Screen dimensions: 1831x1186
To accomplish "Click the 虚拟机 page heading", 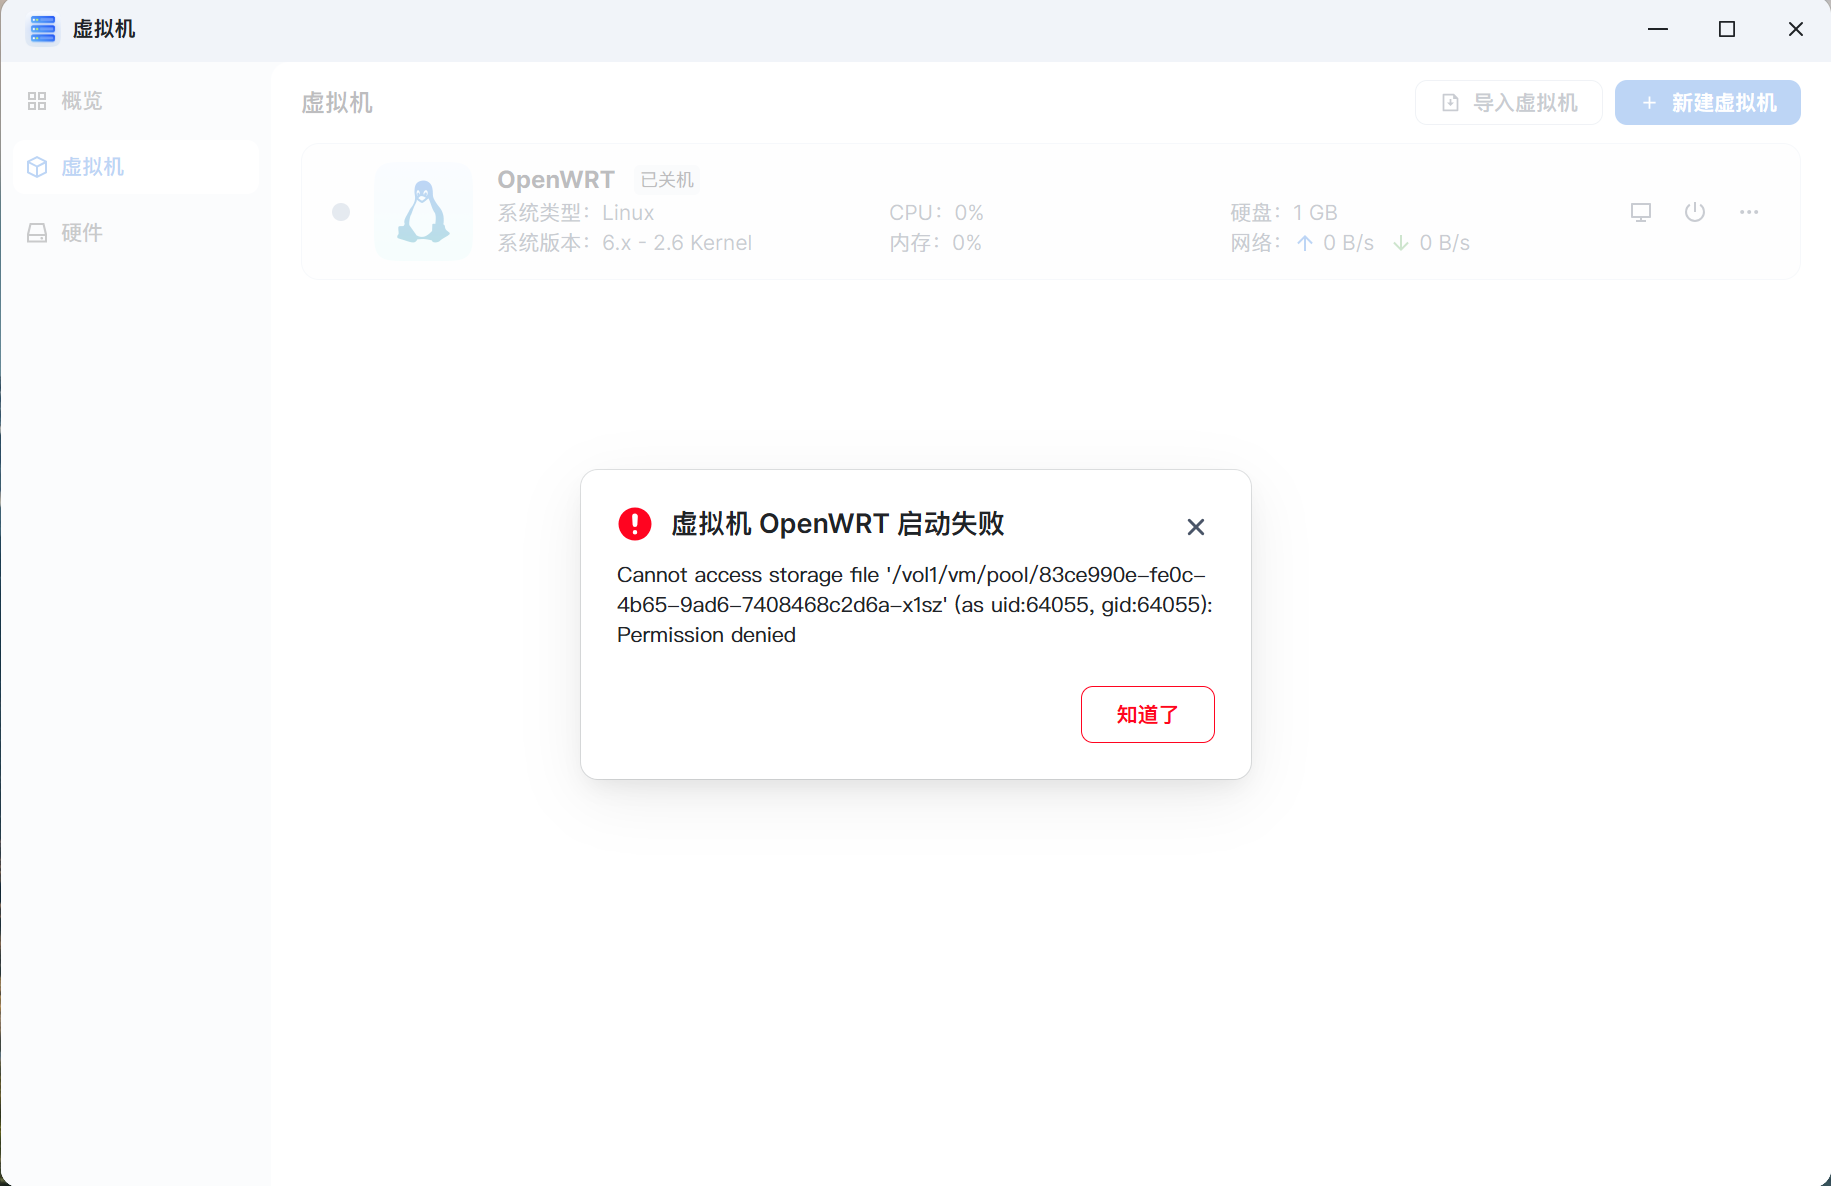I will (x=337, y=103).
